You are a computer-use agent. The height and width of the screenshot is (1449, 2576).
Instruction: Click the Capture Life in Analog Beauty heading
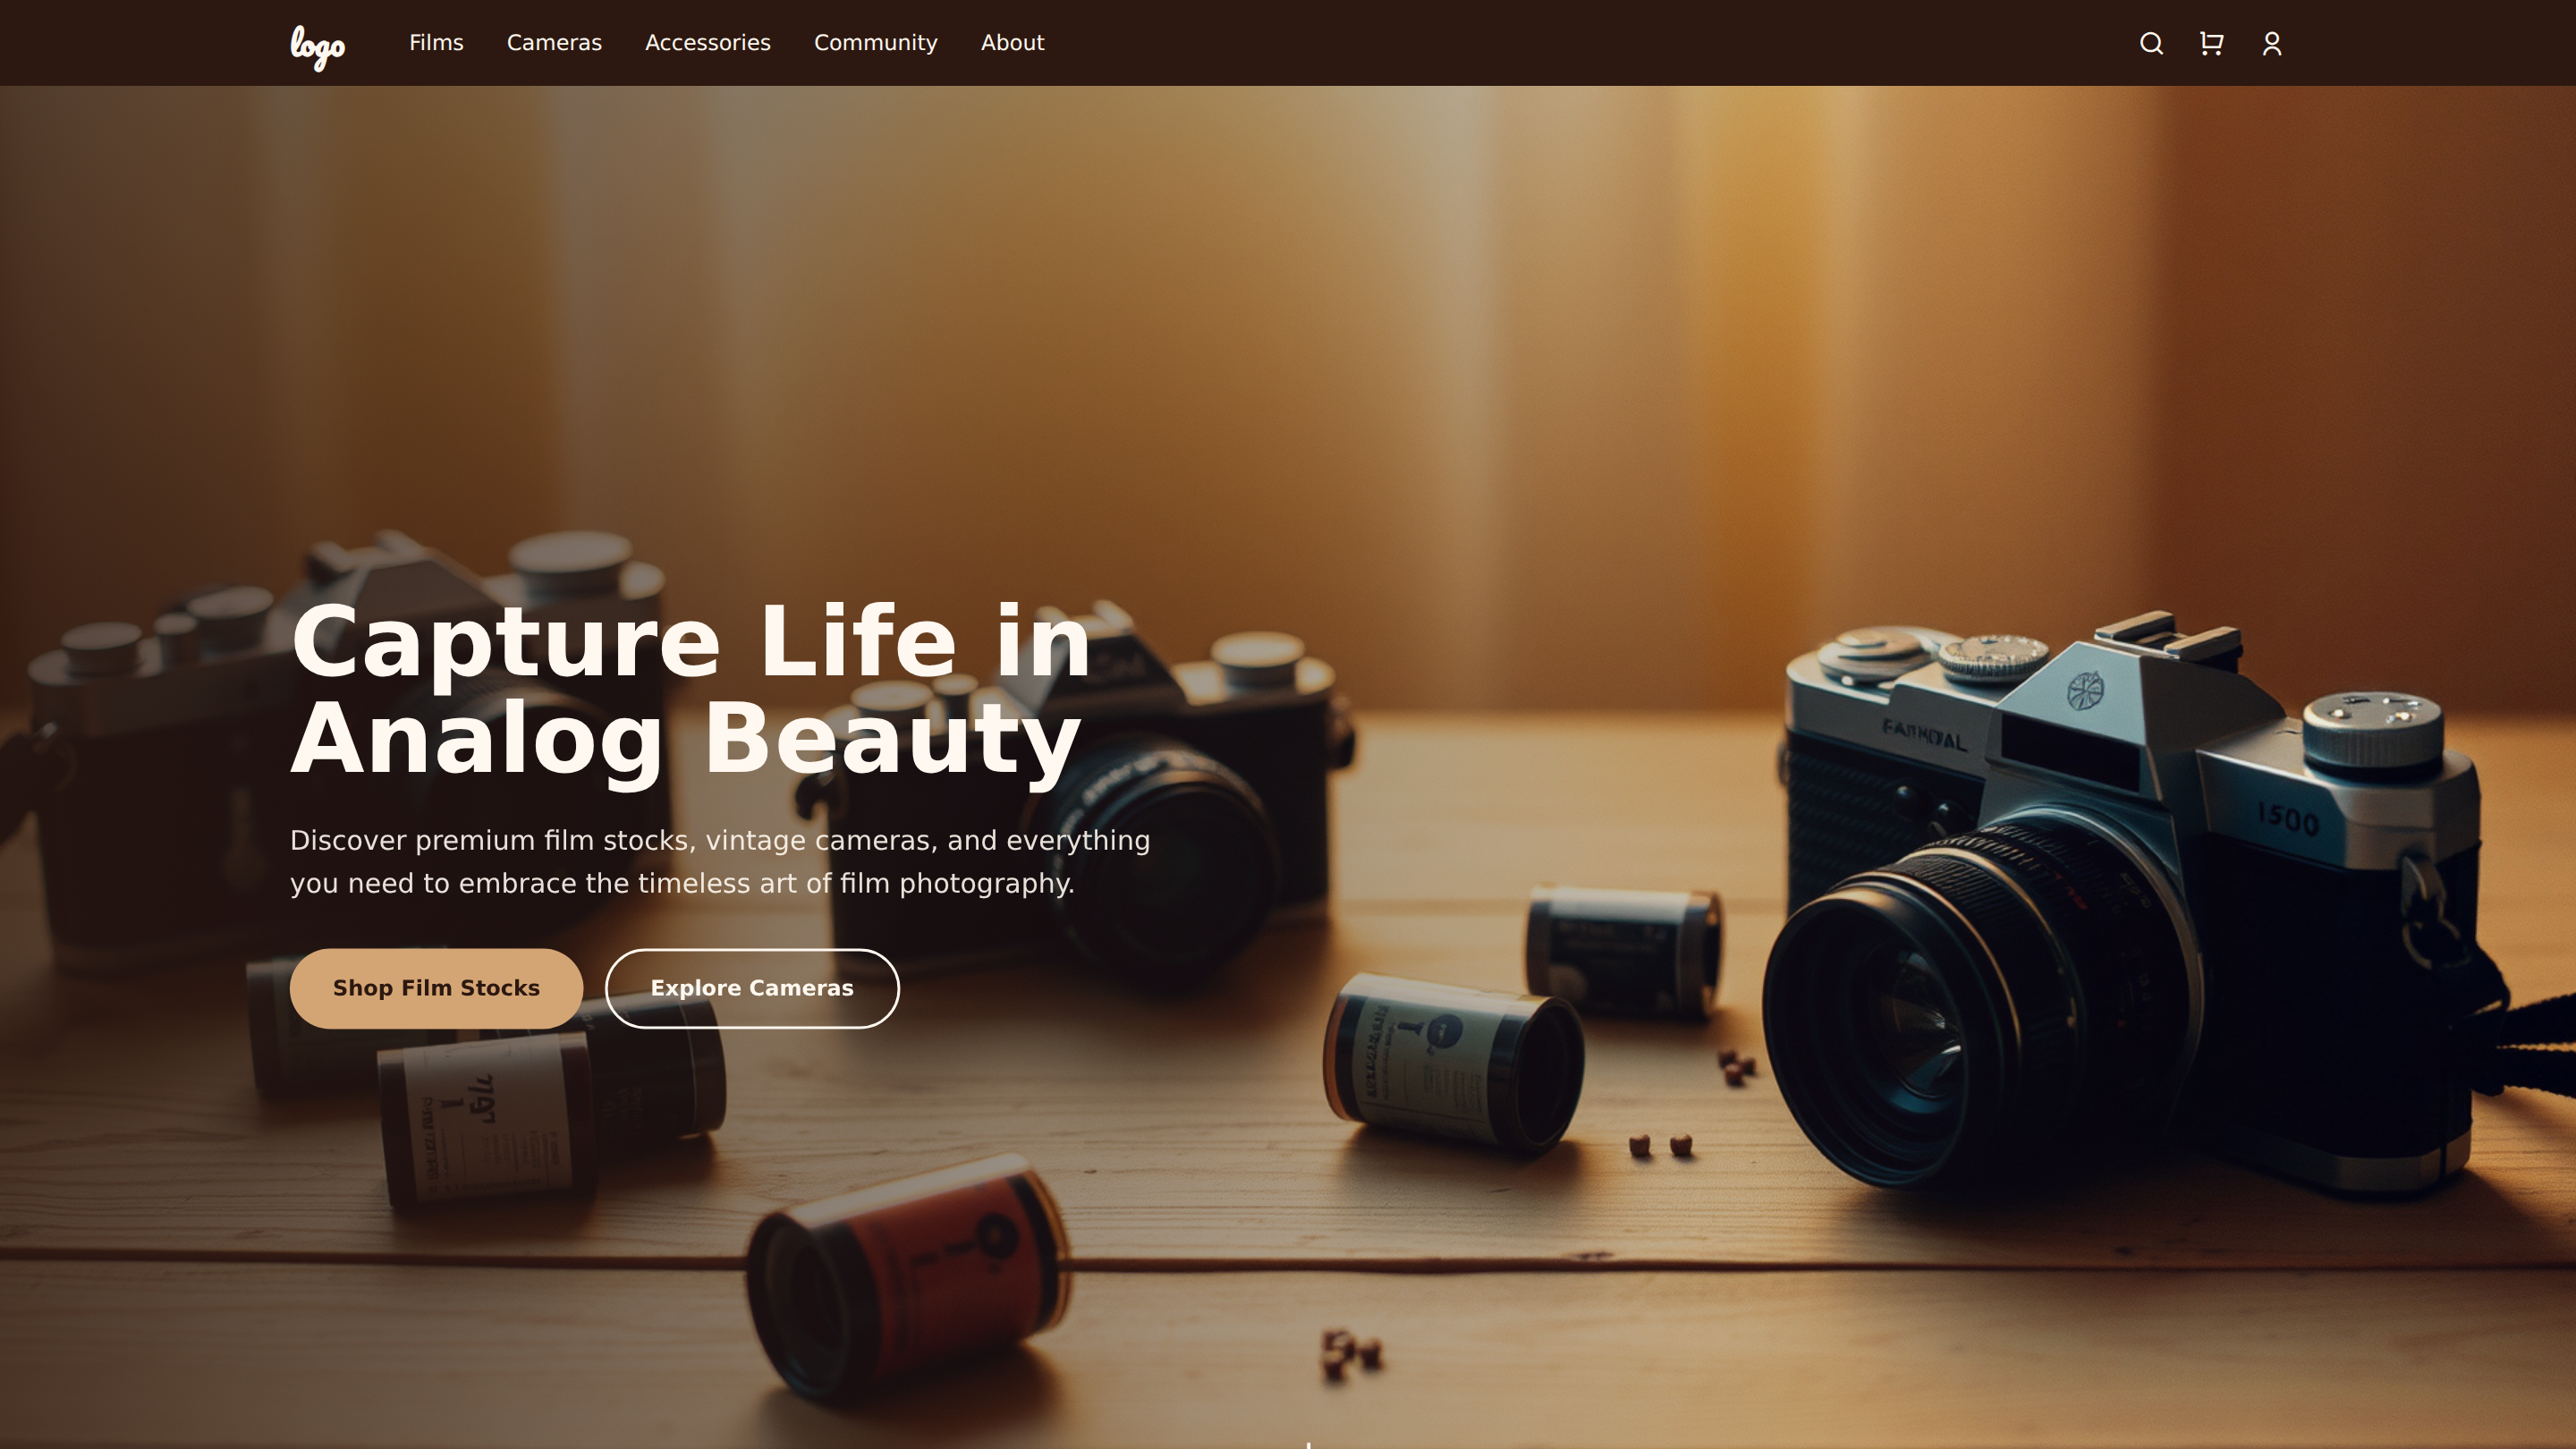690,690
